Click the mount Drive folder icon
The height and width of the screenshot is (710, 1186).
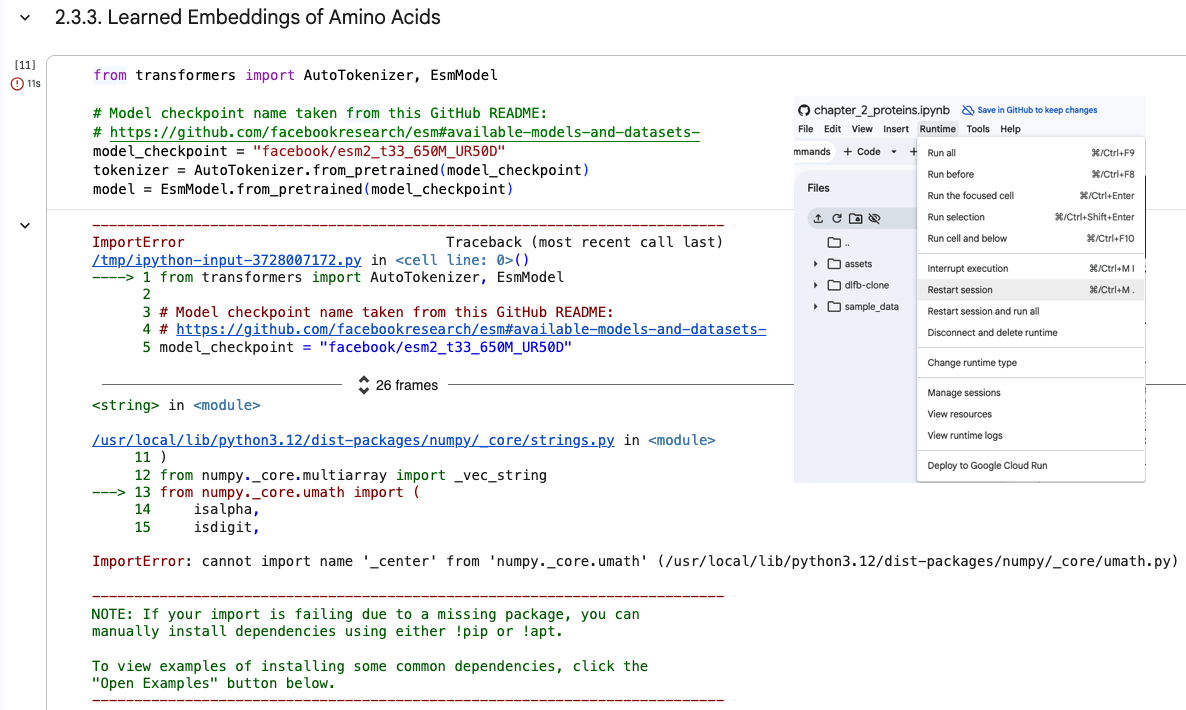click(x=855, y=219)
